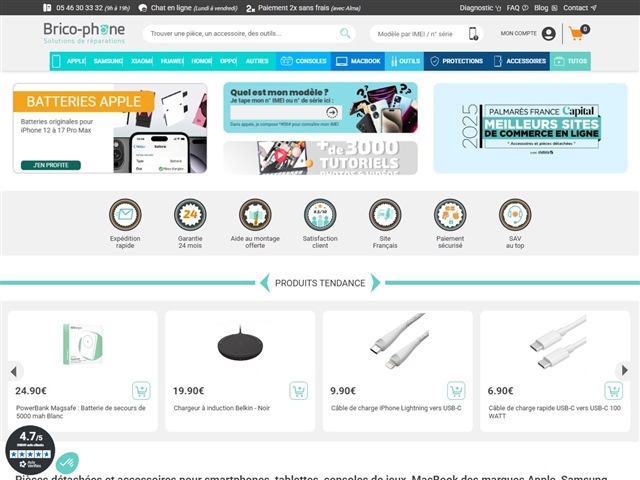Click left teal arrow beside Produits Tendance
640x480 pixels.
[x=265, y=282]
